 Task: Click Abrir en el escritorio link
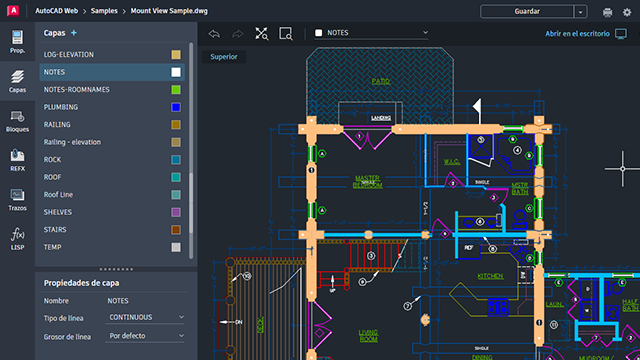click(x=577, y=33)
